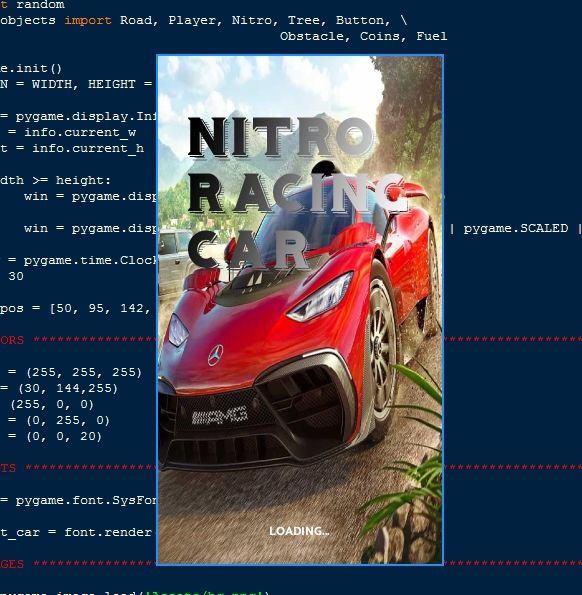
Task: Click the 'info.current_w' expression
Action: [x=80, y=132]
